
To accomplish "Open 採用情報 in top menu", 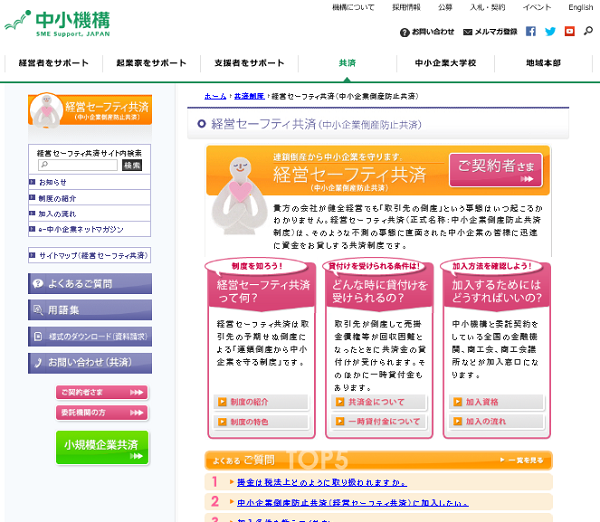I will point(406,7).
